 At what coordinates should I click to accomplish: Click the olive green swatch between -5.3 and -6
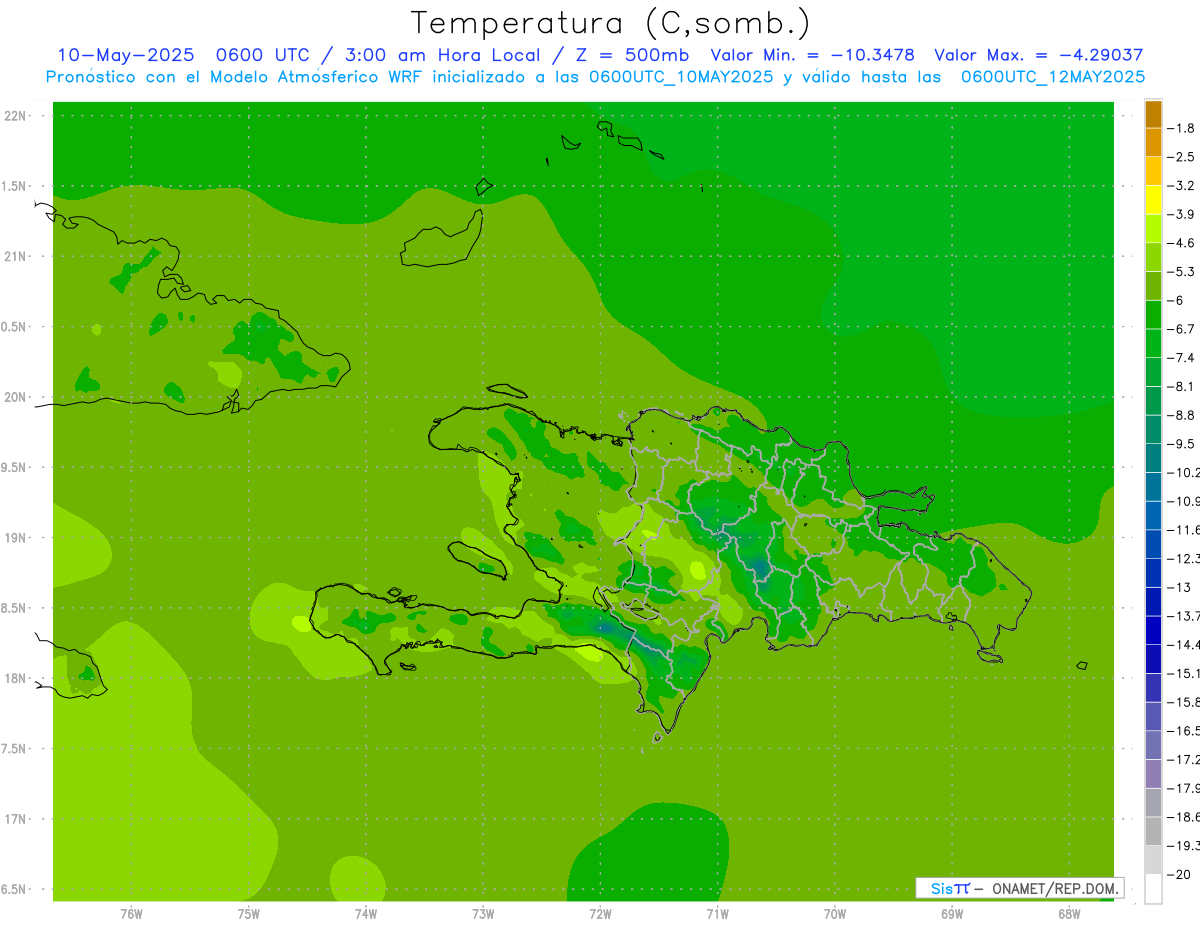pos(1153,286)
